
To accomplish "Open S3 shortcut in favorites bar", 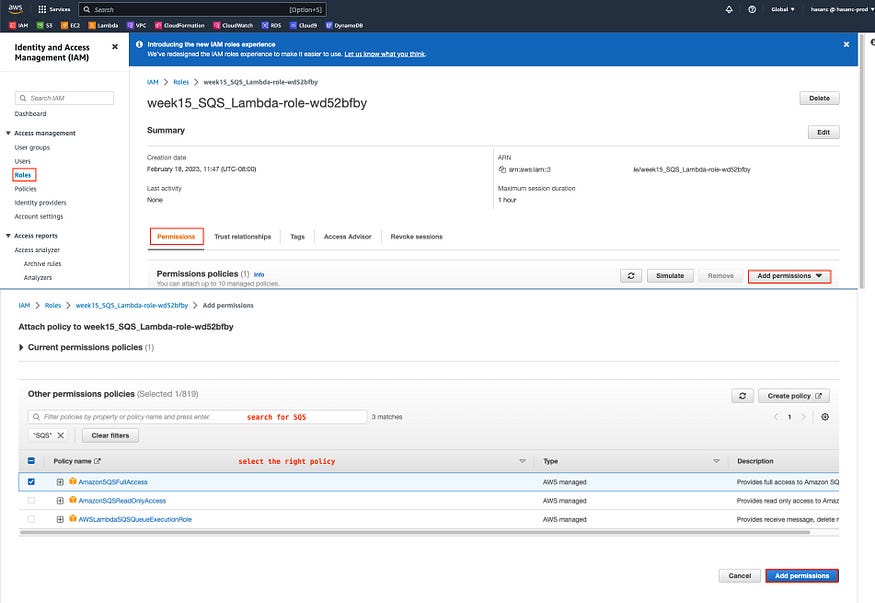I will pyautogui.click(x=45, y=25).
